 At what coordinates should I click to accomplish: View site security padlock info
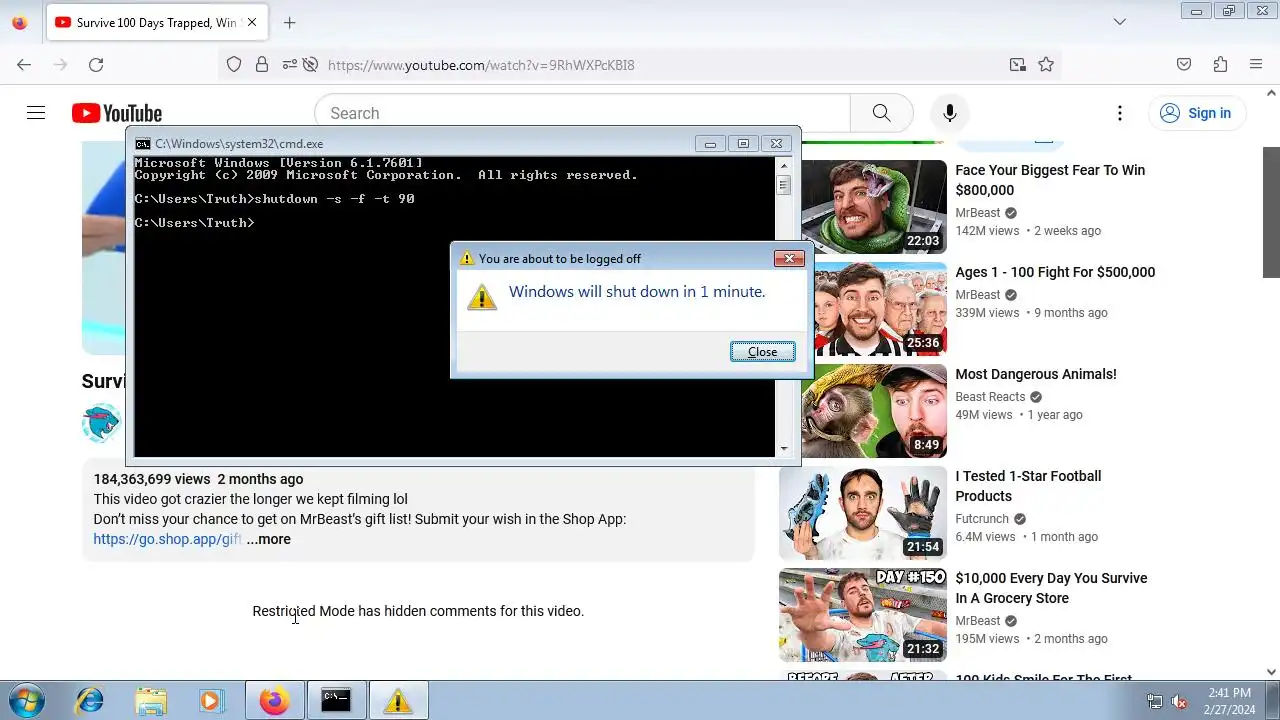pos(262,65)
